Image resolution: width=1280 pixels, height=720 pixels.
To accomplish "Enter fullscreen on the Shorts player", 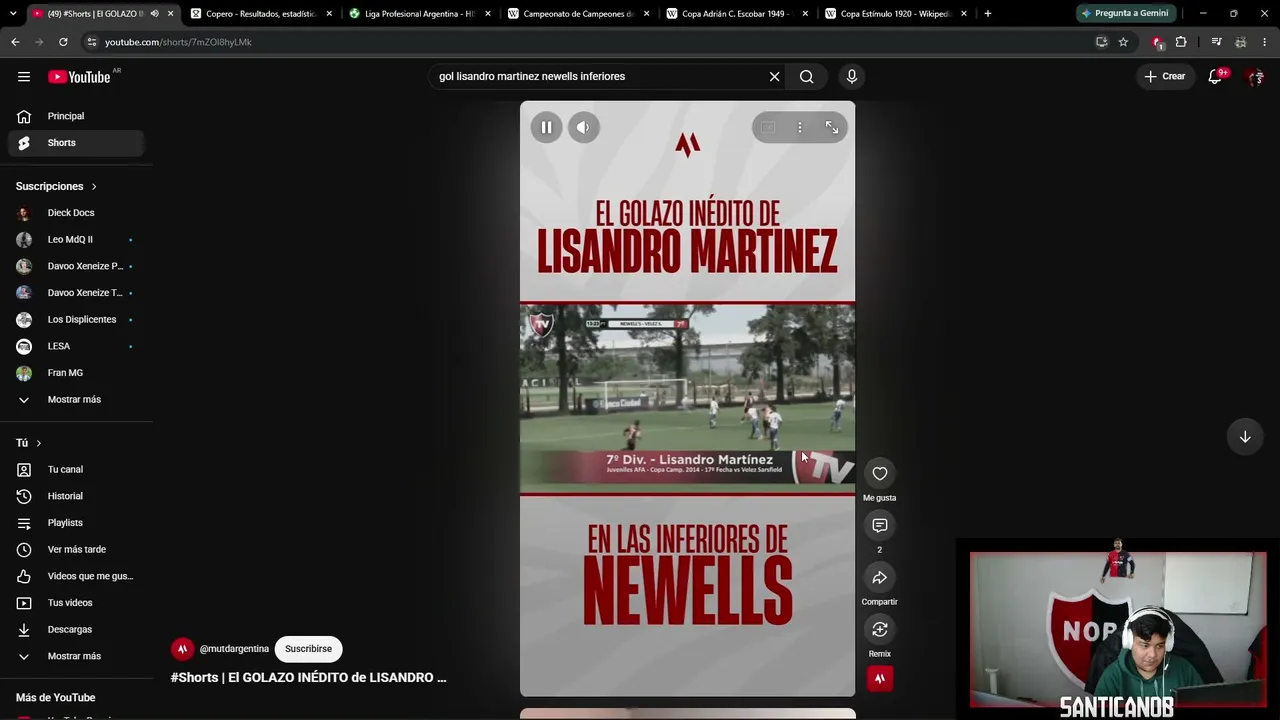I will click(832, 127).
